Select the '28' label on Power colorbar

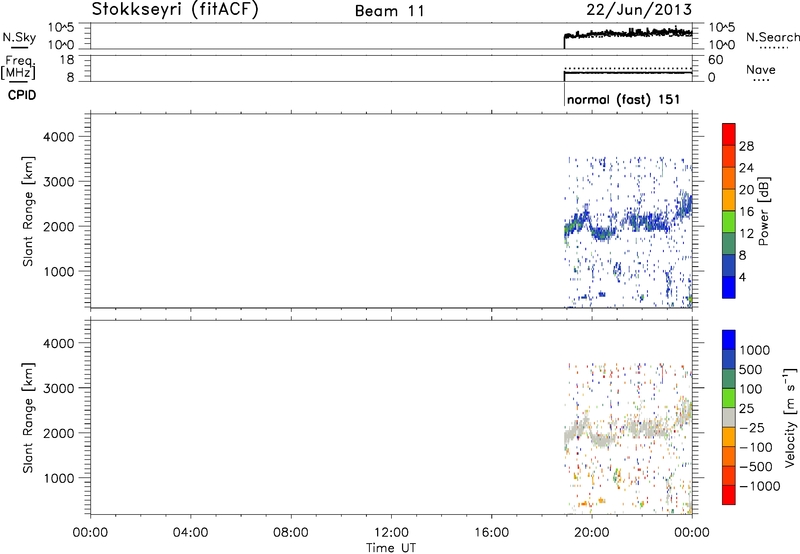pos(746,146)
